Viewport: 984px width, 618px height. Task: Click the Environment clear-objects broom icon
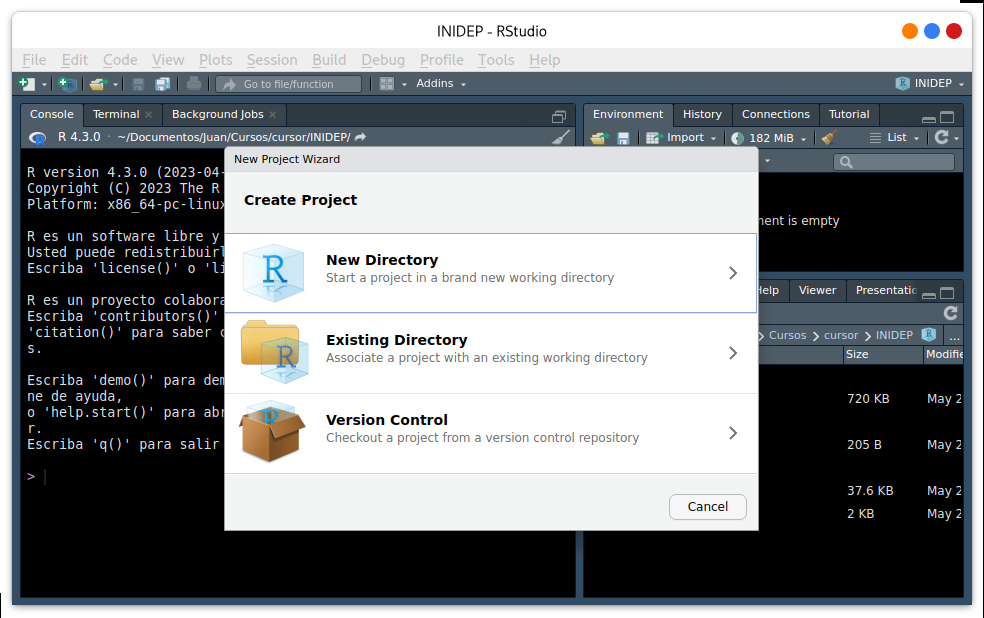point(828,138)
